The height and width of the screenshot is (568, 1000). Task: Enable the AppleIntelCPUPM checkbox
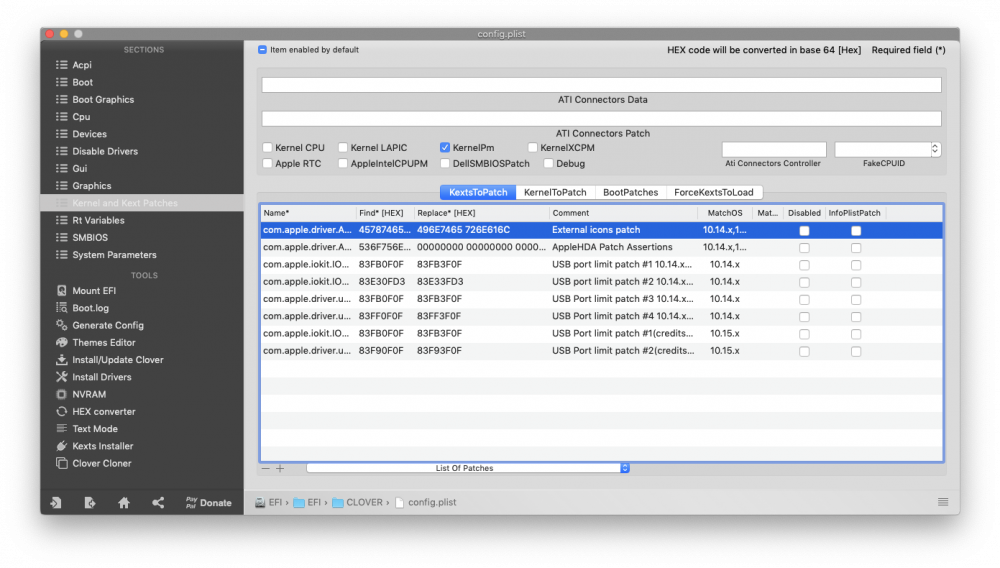tap(343, 163)
